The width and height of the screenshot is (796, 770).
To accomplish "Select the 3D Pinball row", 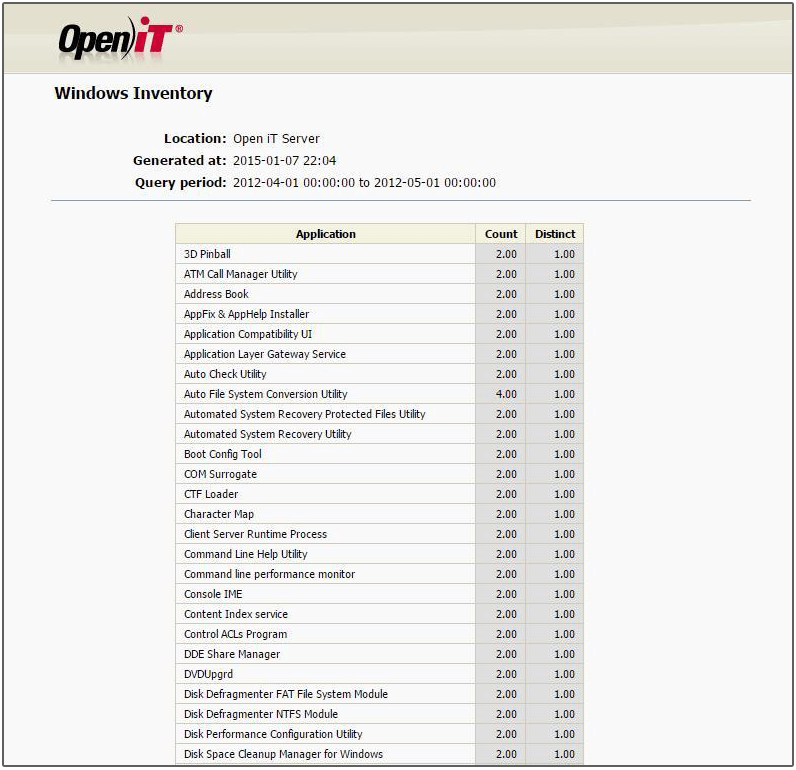I will pos(380,254).
